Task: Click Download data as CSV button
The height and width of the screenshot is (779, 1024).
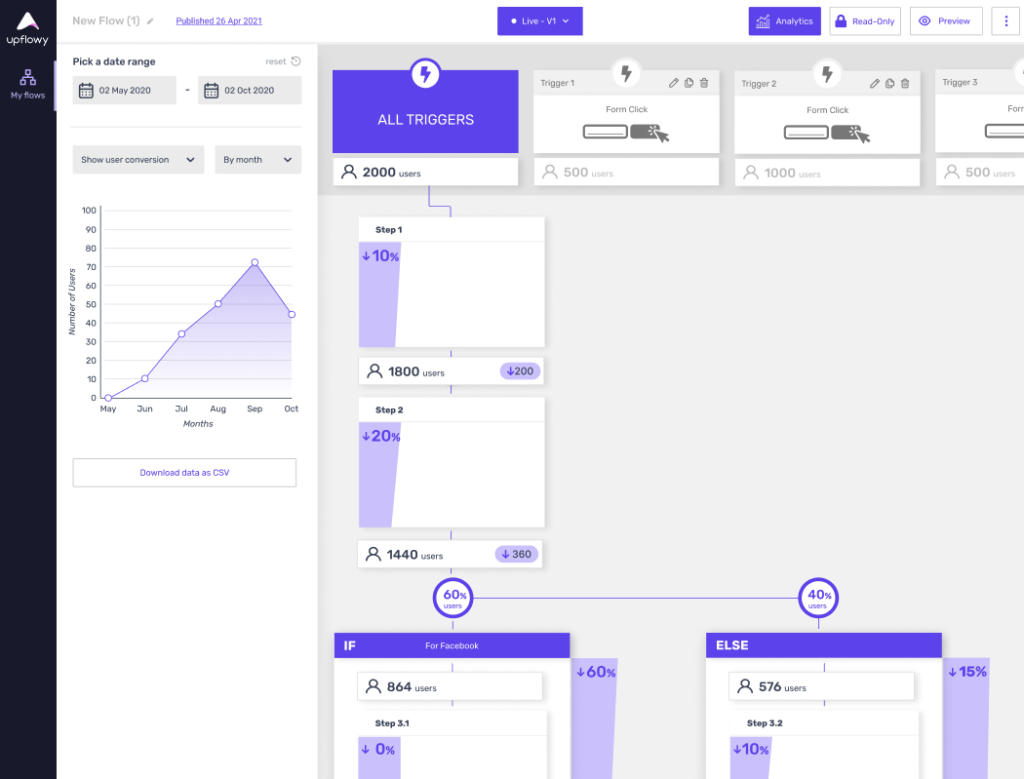Action: click(184, 472)
